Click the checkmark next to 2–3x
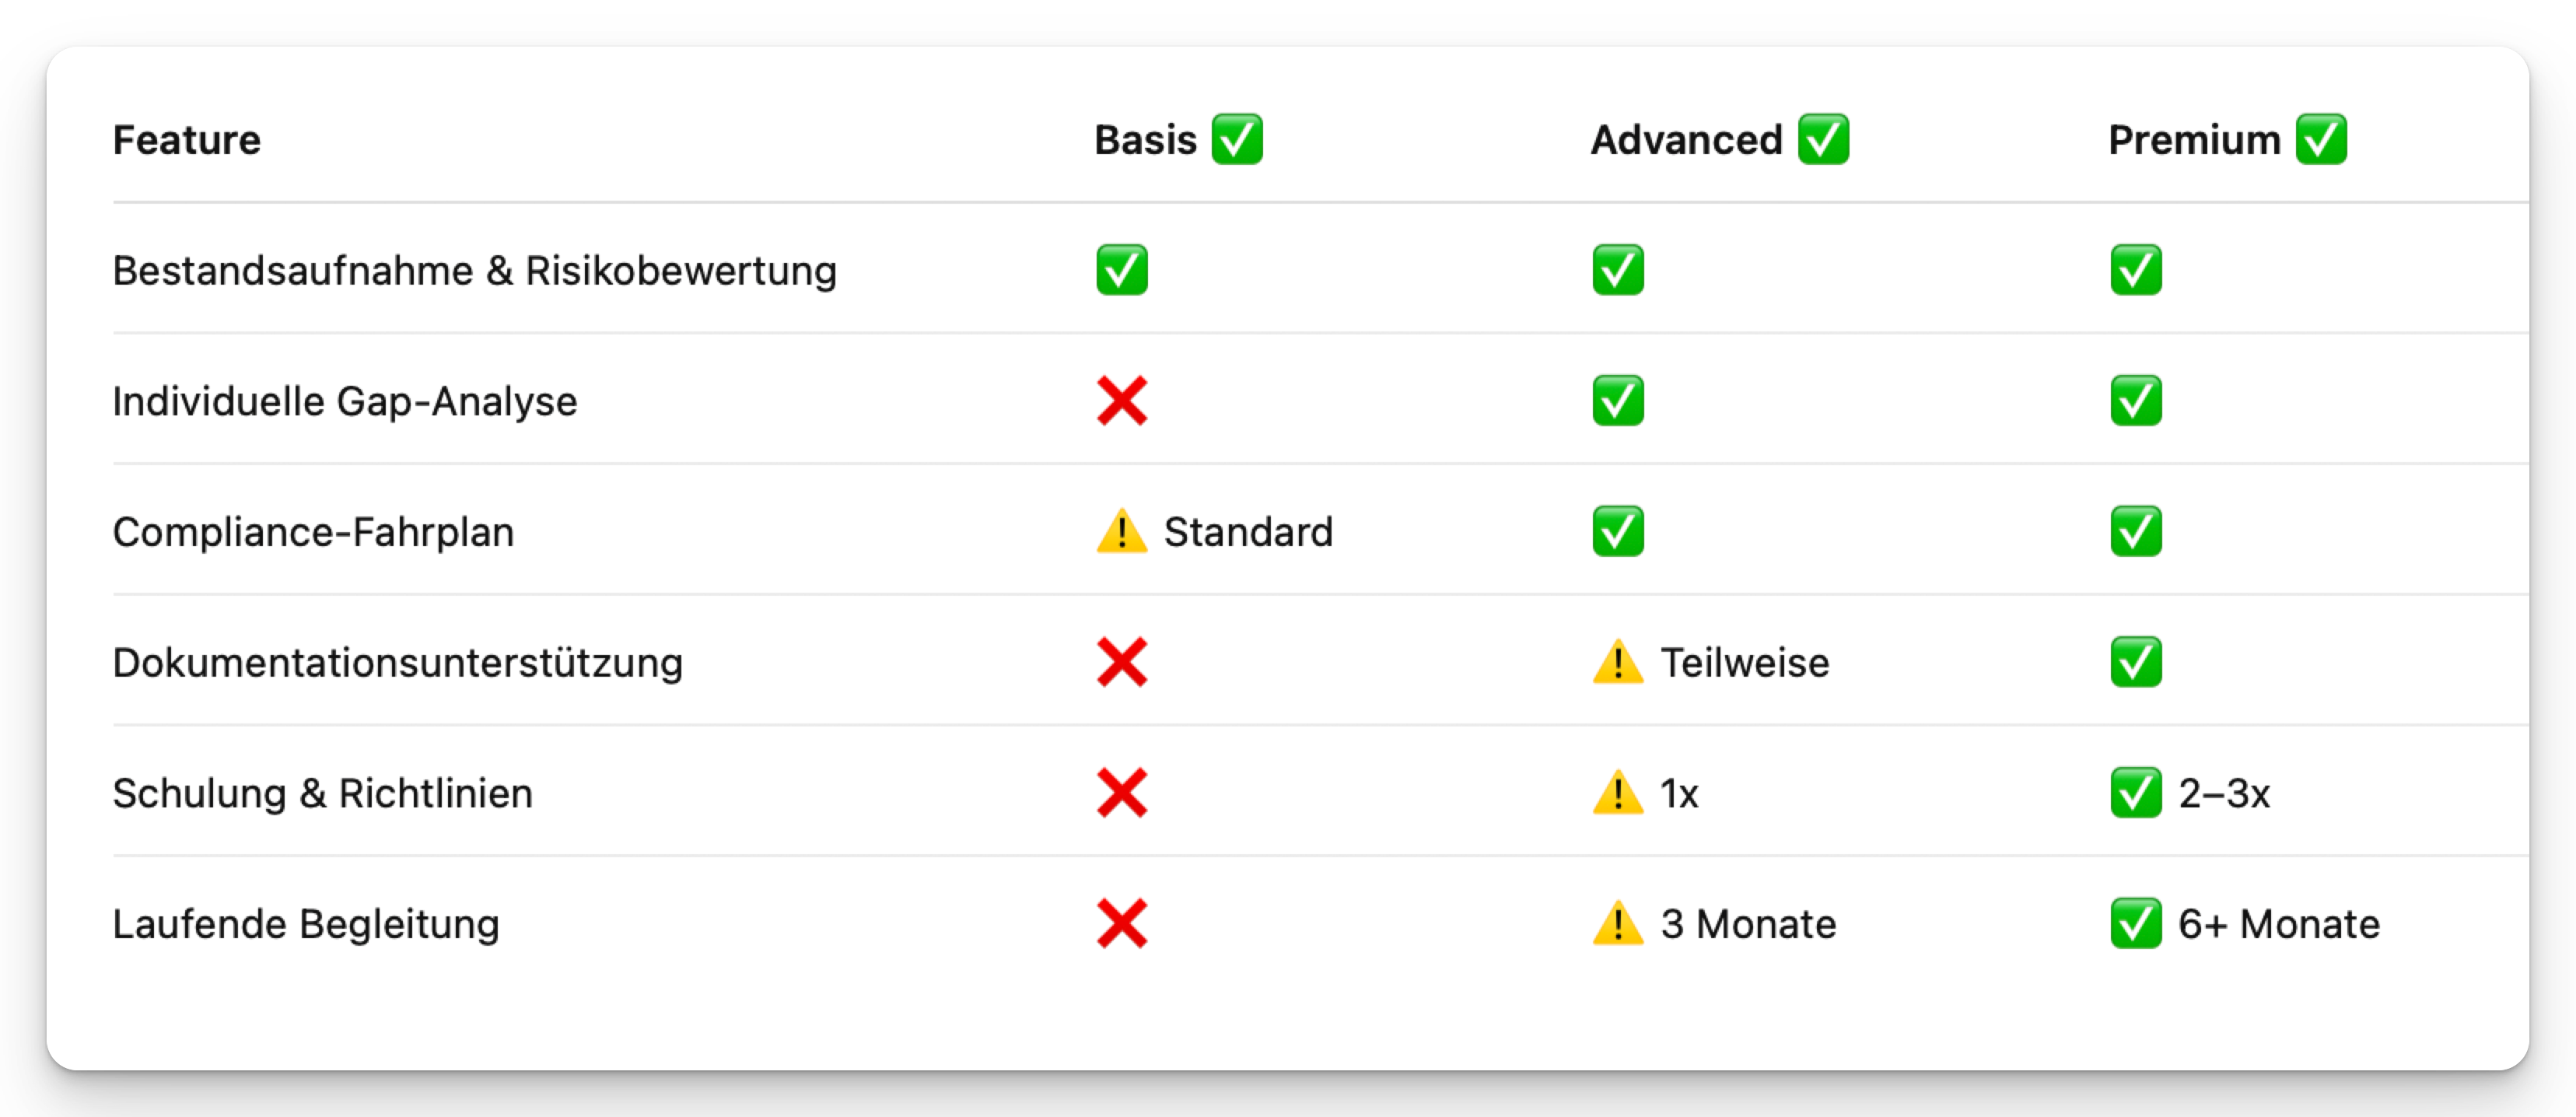This screenshot has width=2576, height=1117. tap(2135, 793)
